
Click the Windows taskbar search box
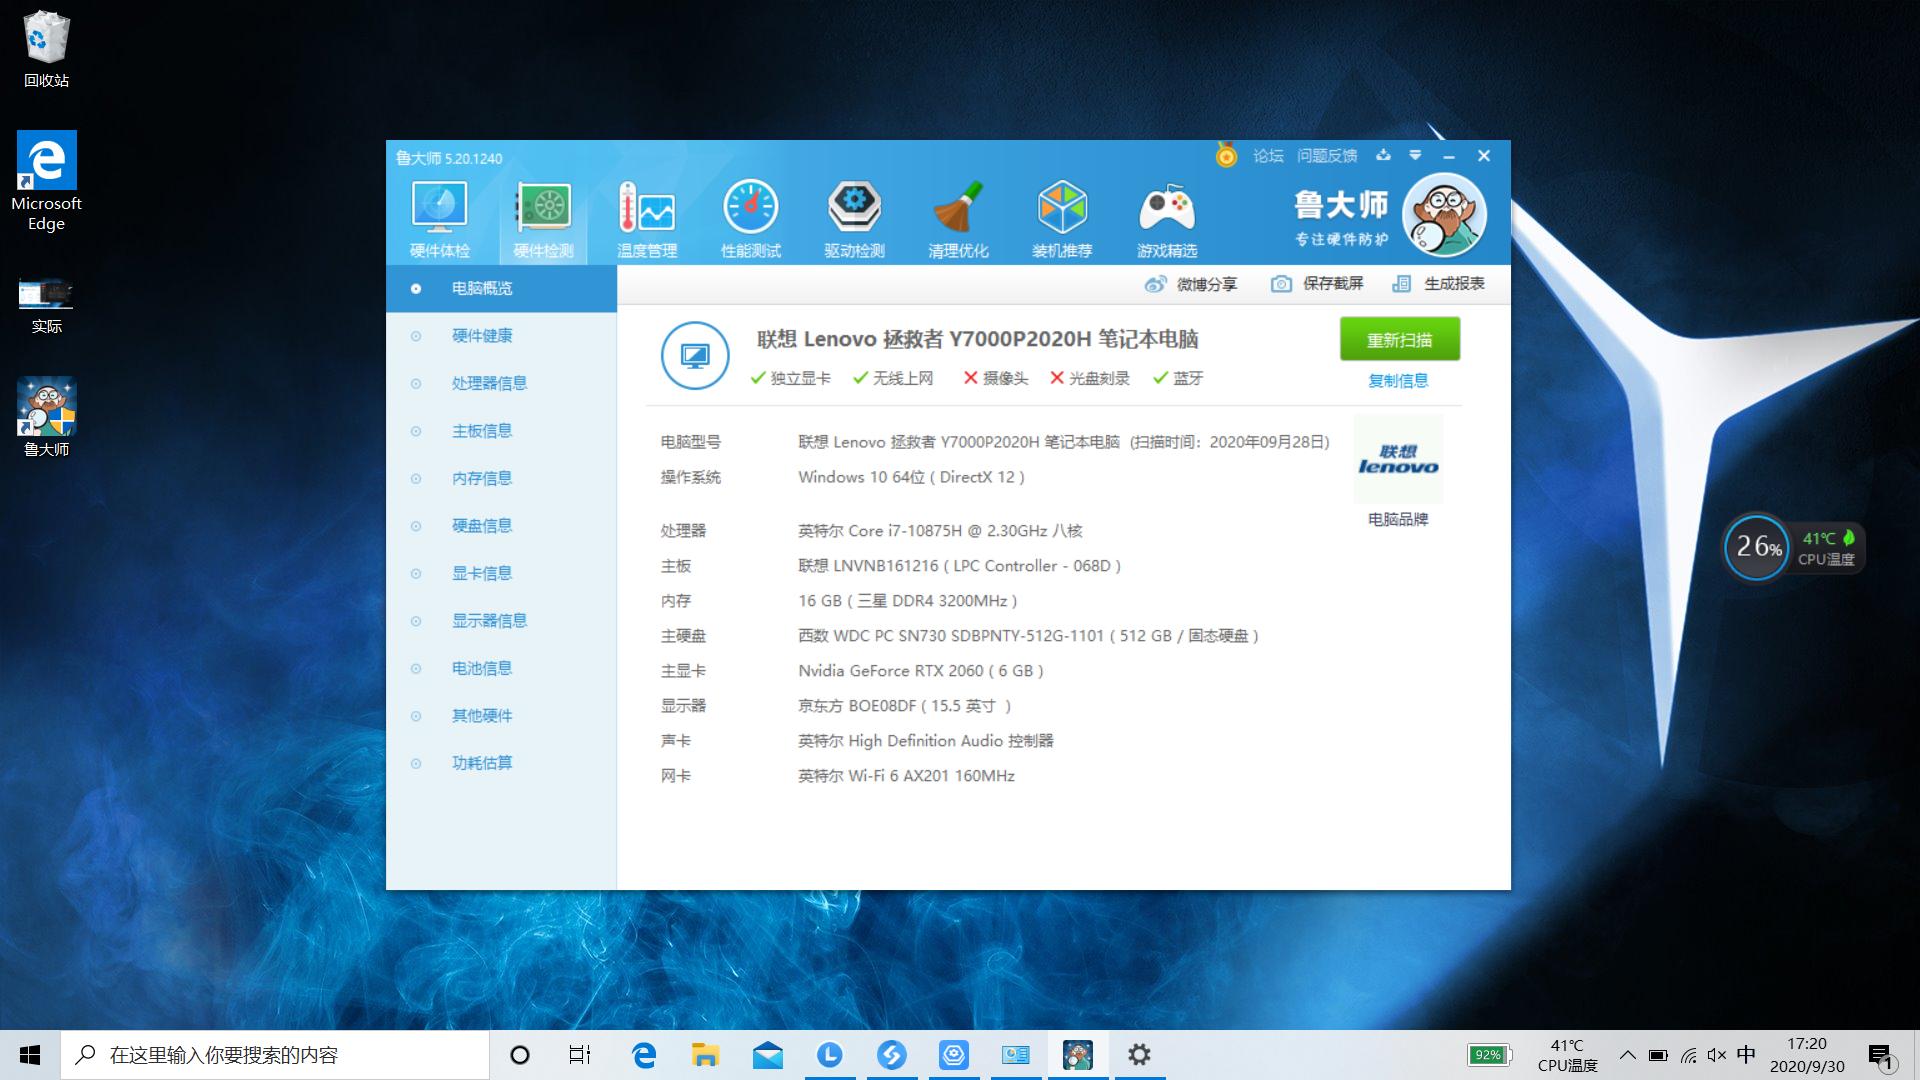click(275, 1055)
